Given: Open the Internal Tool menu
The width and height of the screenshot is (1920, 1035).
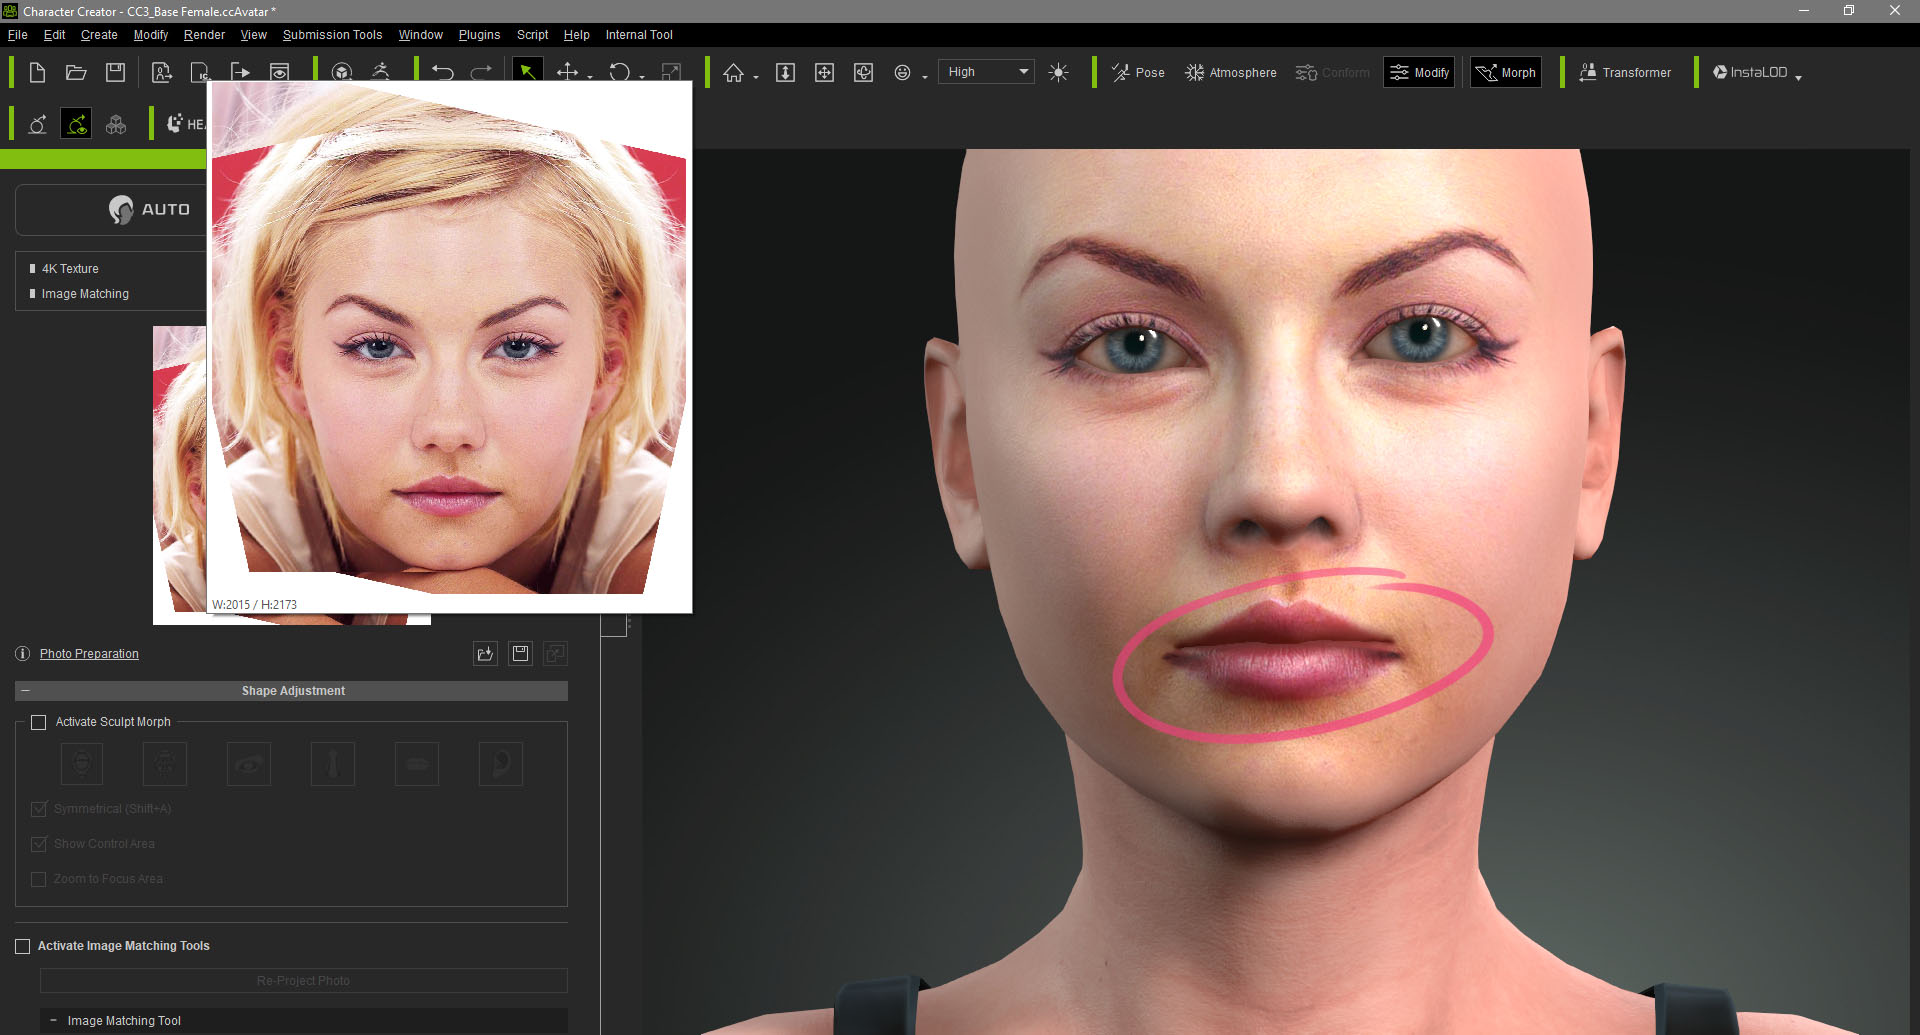Looking at the screenshot, I should (x=639, y=34).
